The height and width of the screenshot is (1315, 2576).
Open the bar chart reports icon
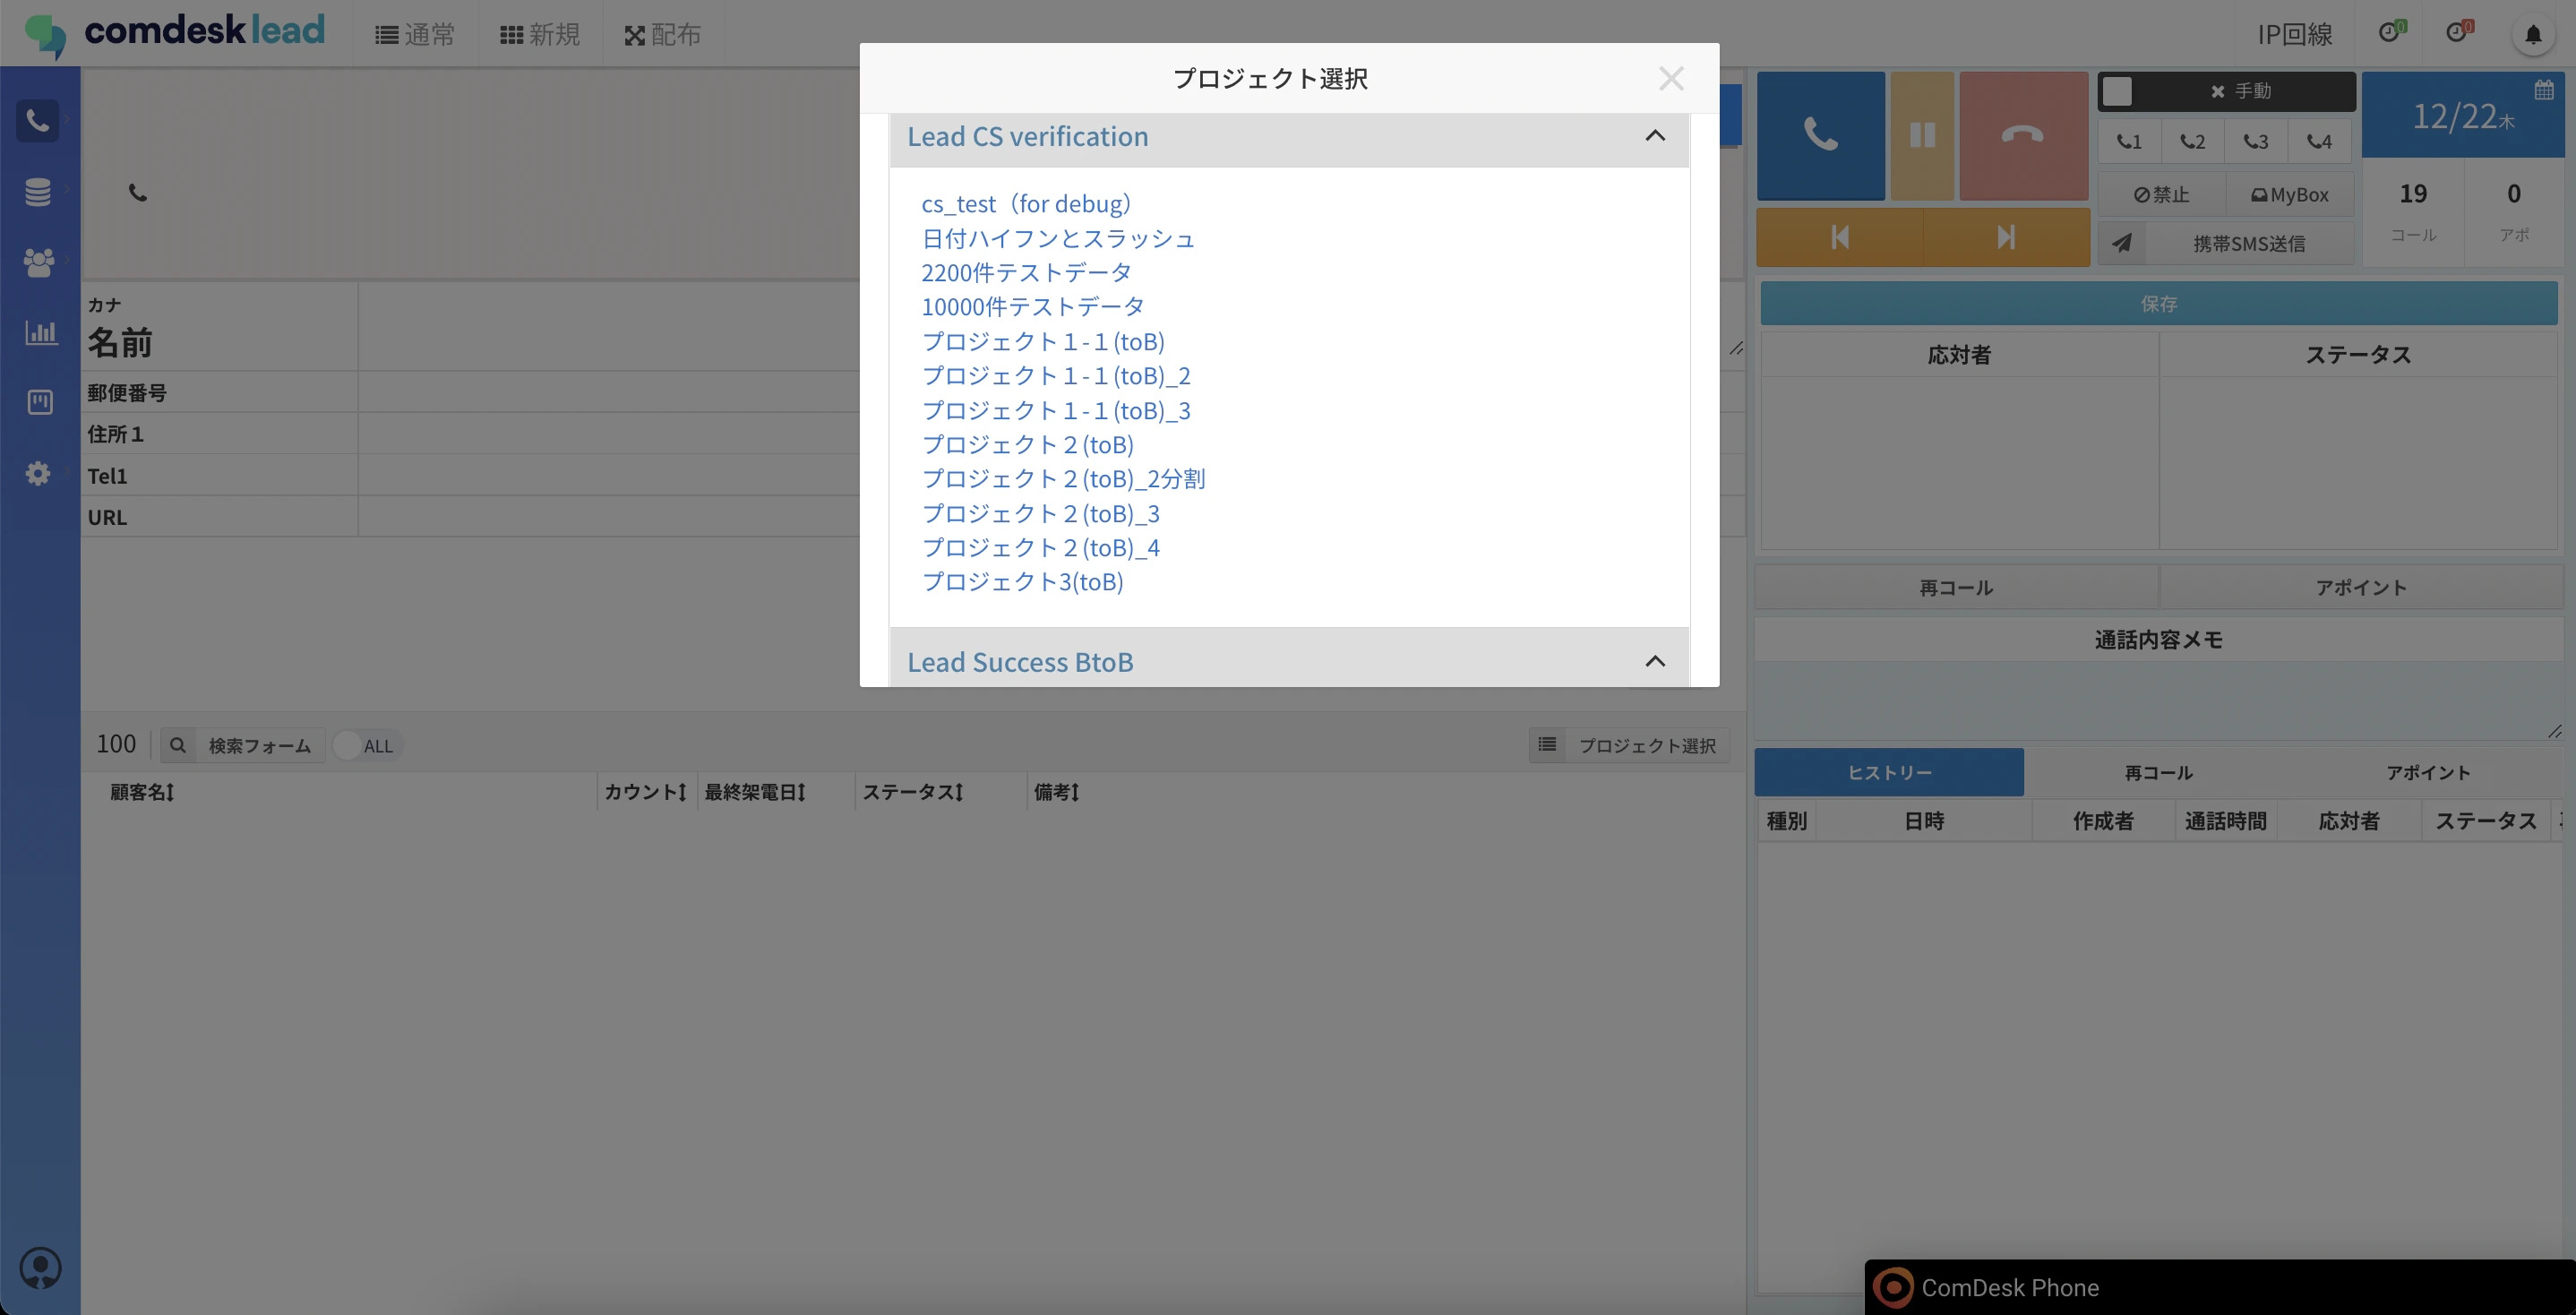pyautogui.click(x=40, y=332)
